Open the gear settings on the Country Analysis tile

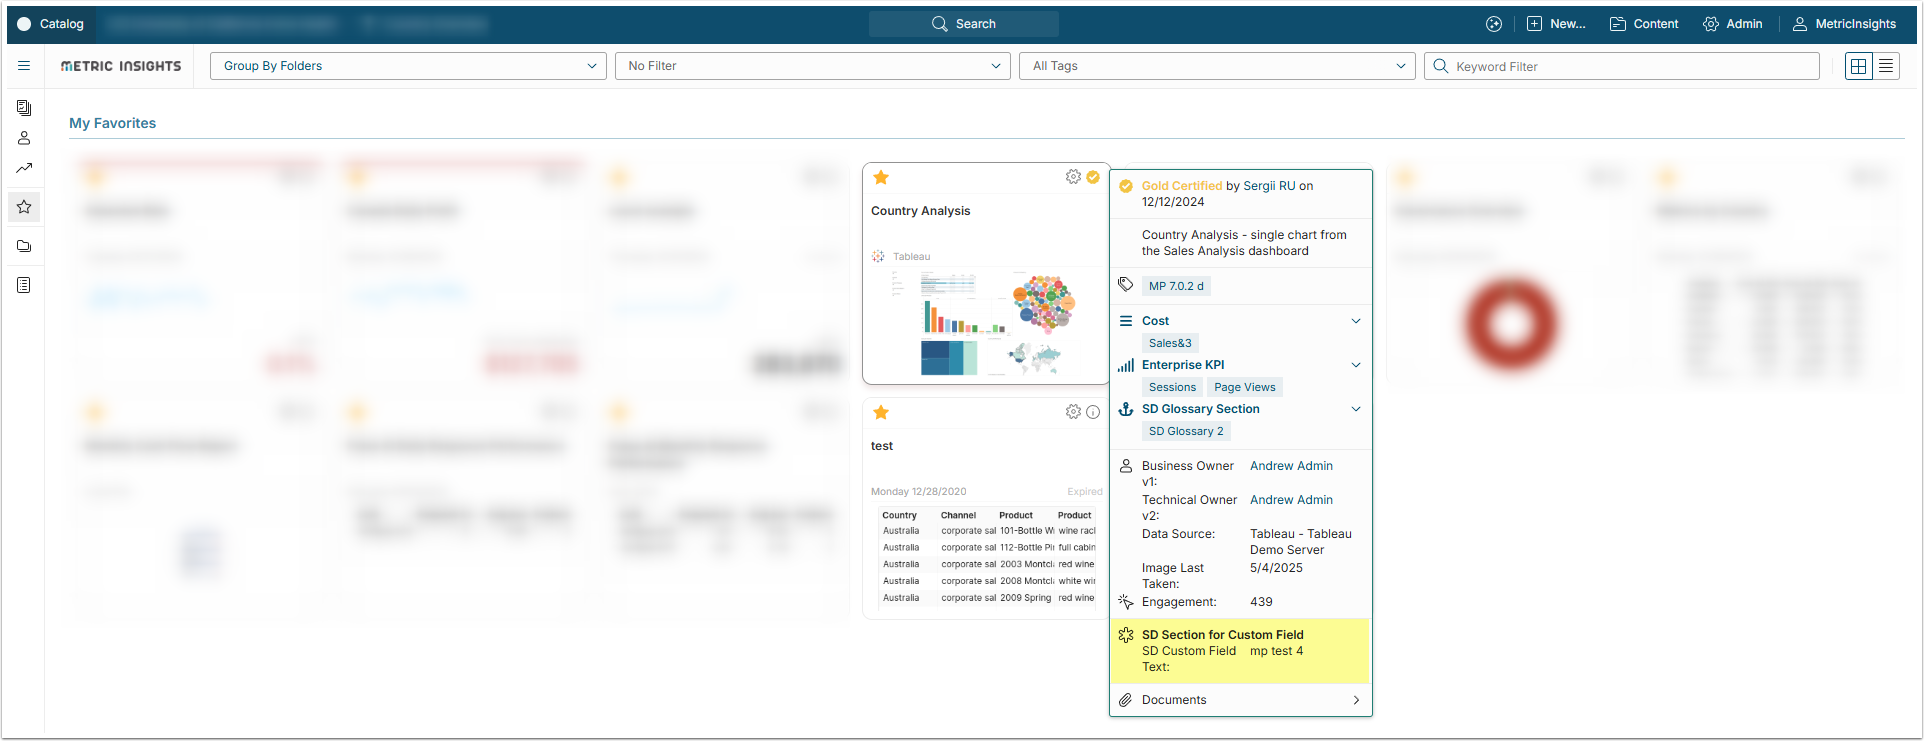pos(1073,177)
